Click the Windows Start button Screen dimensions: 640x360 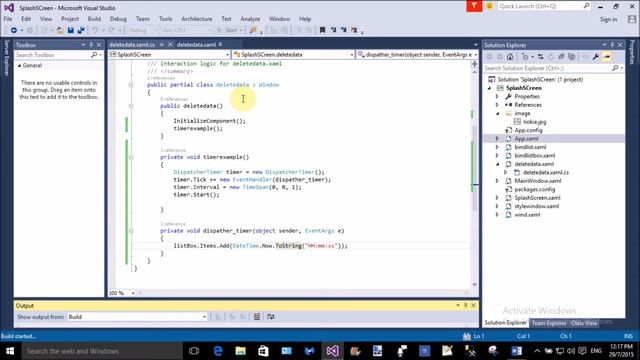coord(10,351)
